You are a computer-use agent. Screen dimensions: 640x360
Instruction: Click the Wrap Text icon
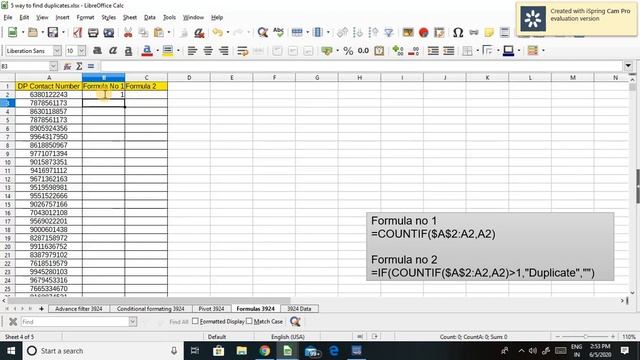pos(242,51)
